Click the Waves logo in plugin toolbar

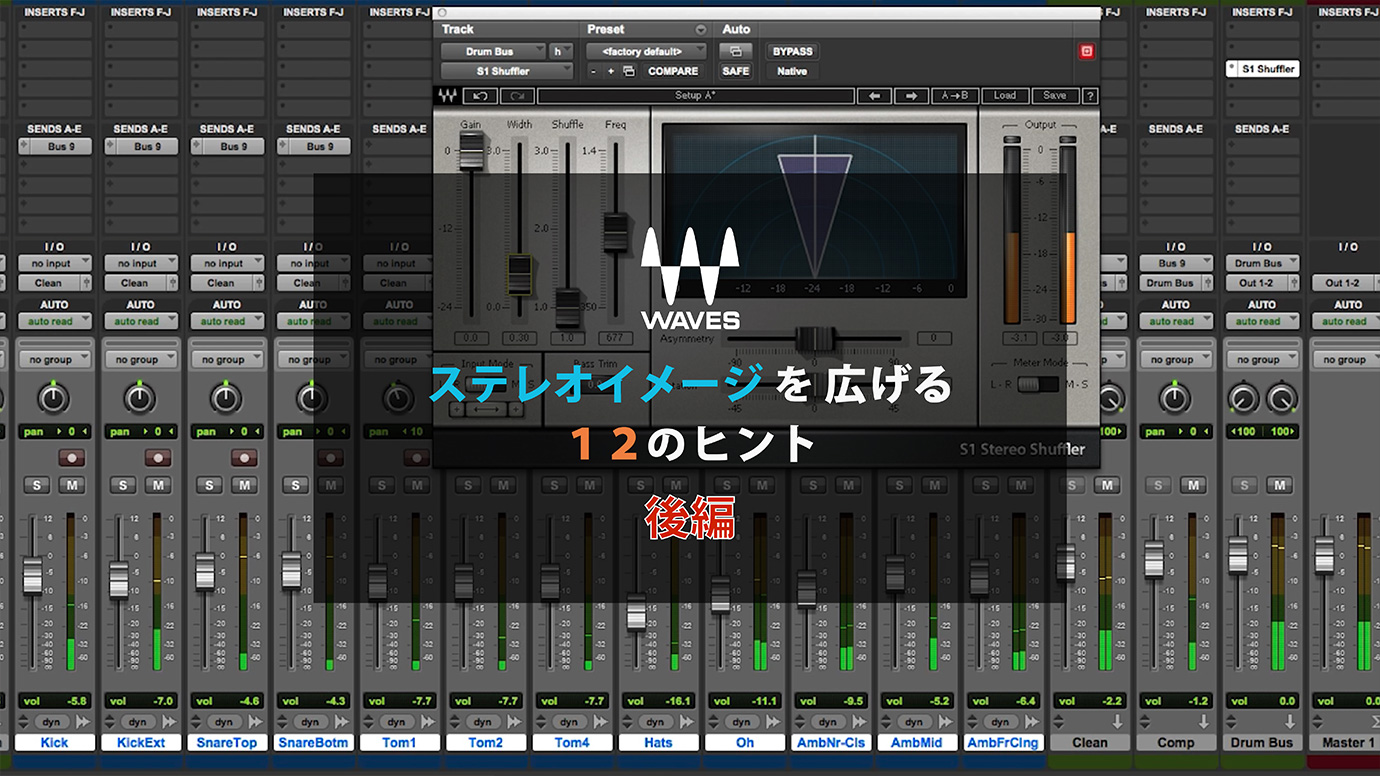[x=446, y=96]
